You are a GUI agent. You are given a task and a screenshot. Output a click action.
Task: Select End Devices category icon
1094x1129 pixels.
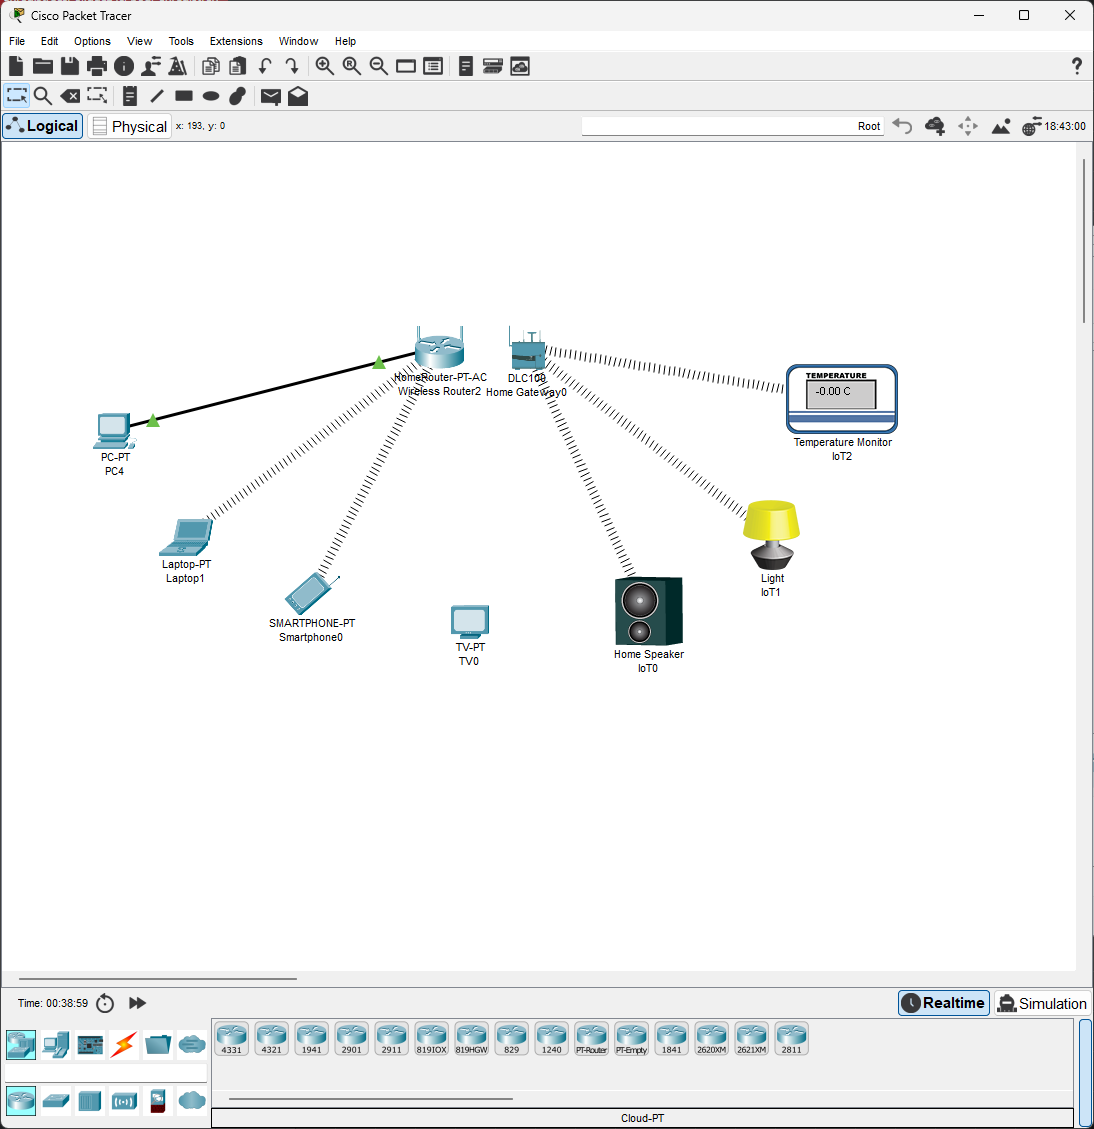(56, 1045)
